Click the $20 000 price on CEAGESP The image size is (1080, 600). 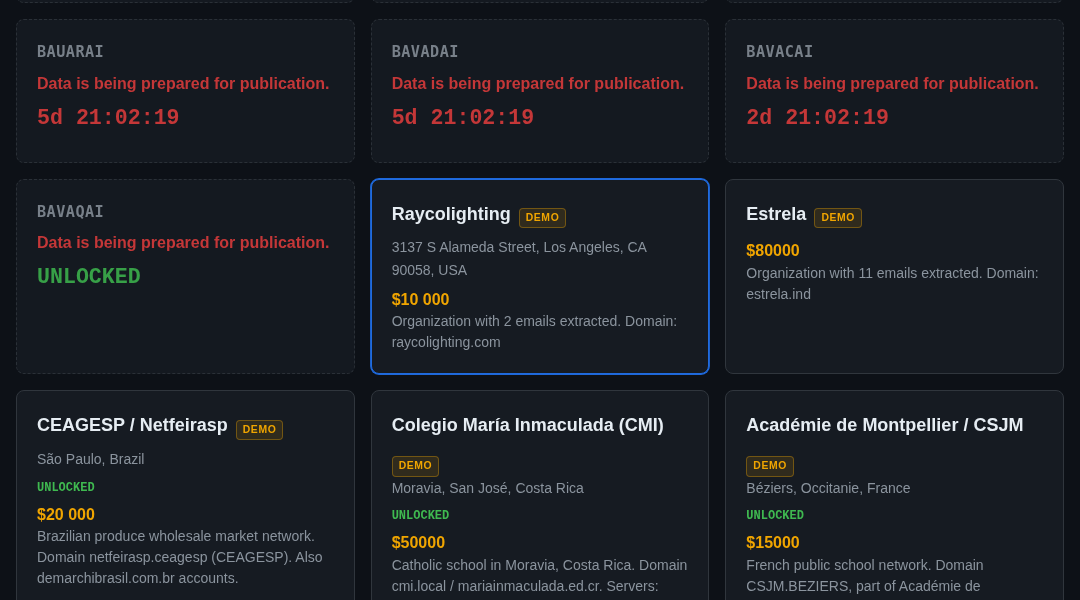click(66, 515)
